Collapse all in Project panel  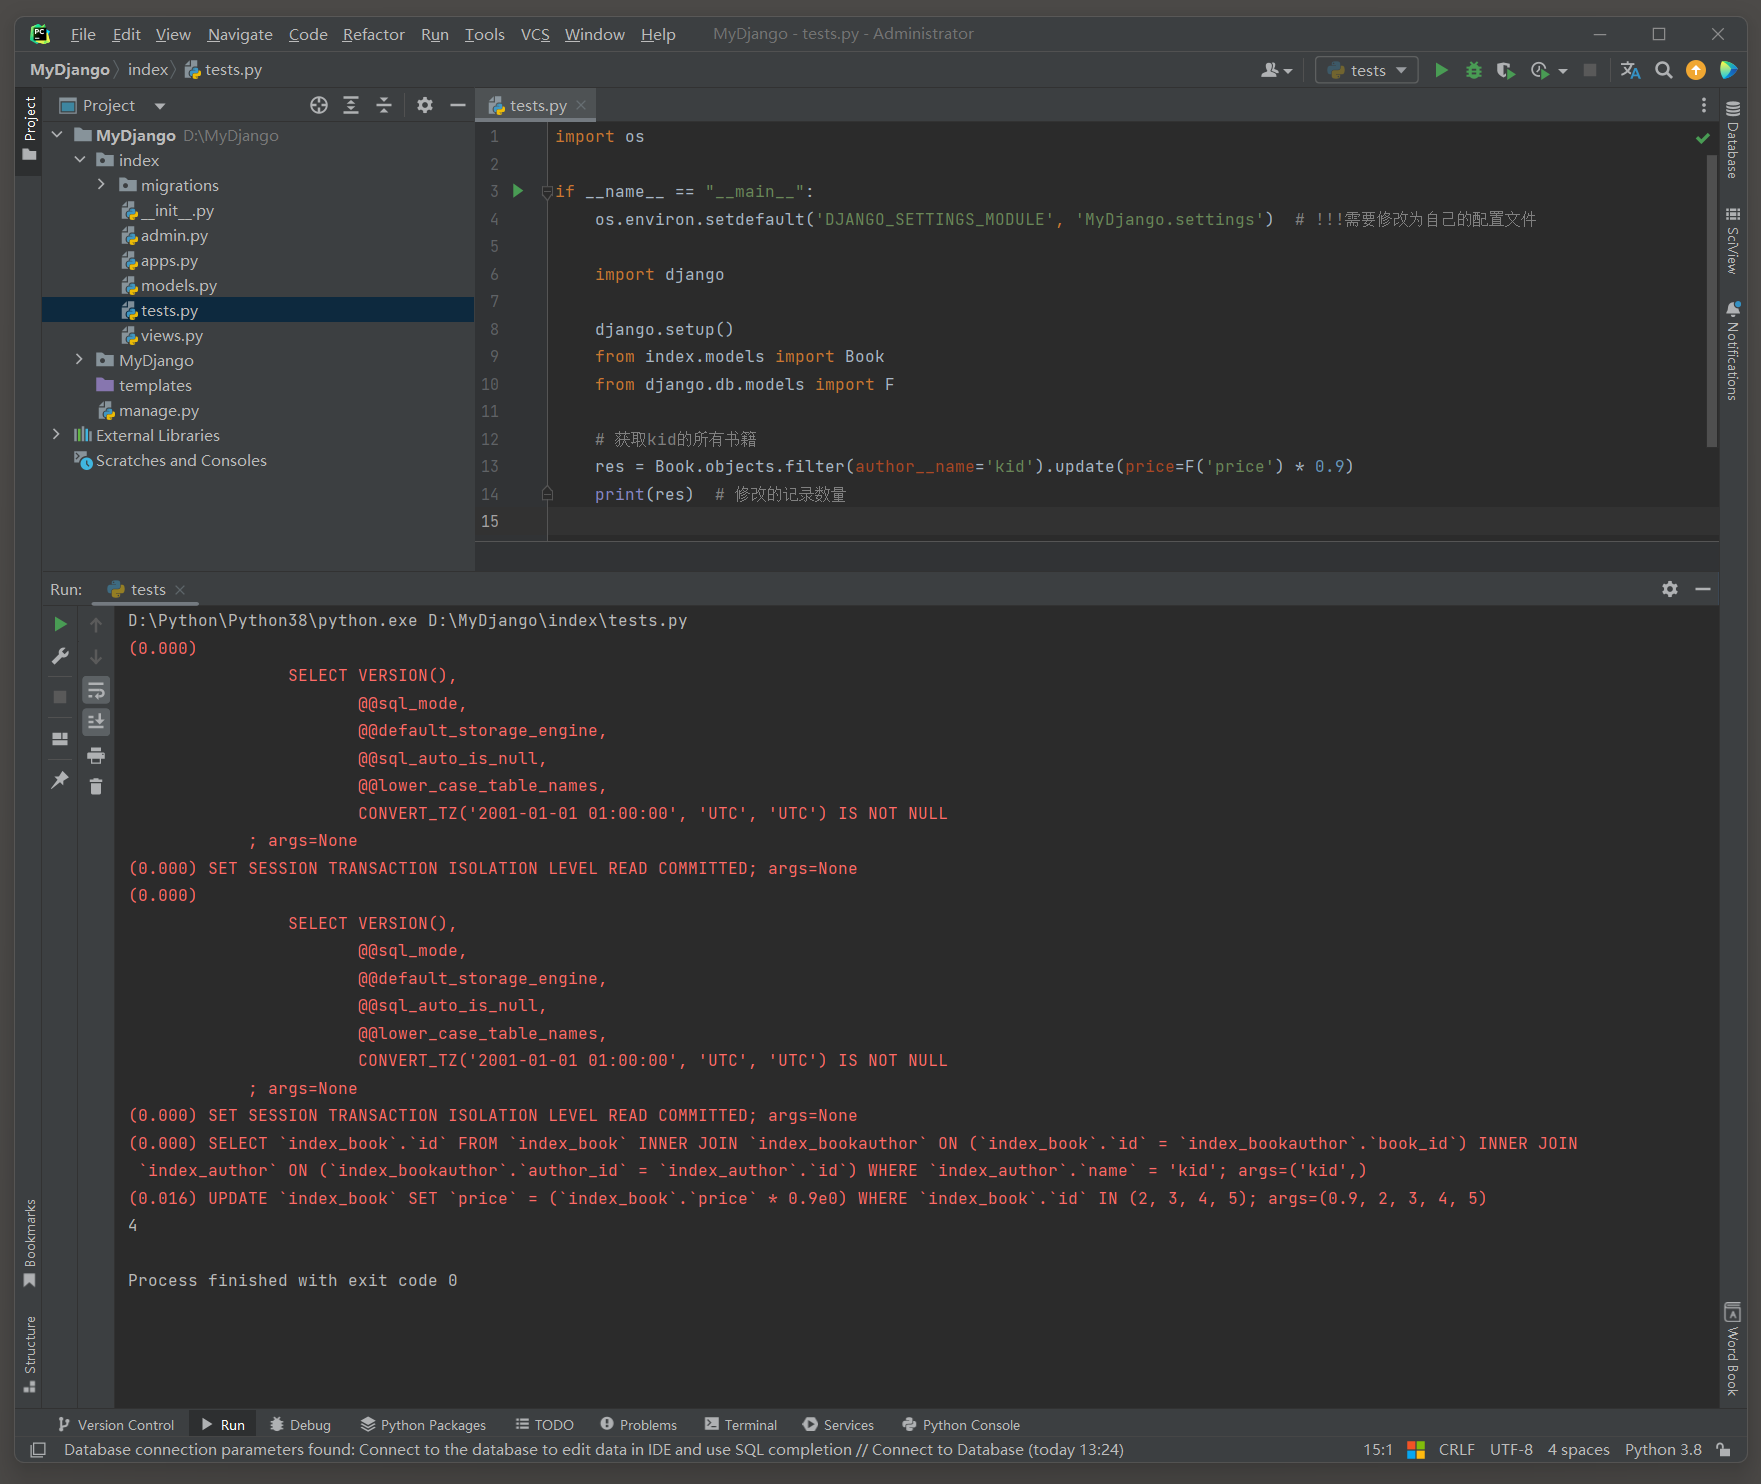coord(384,105)
